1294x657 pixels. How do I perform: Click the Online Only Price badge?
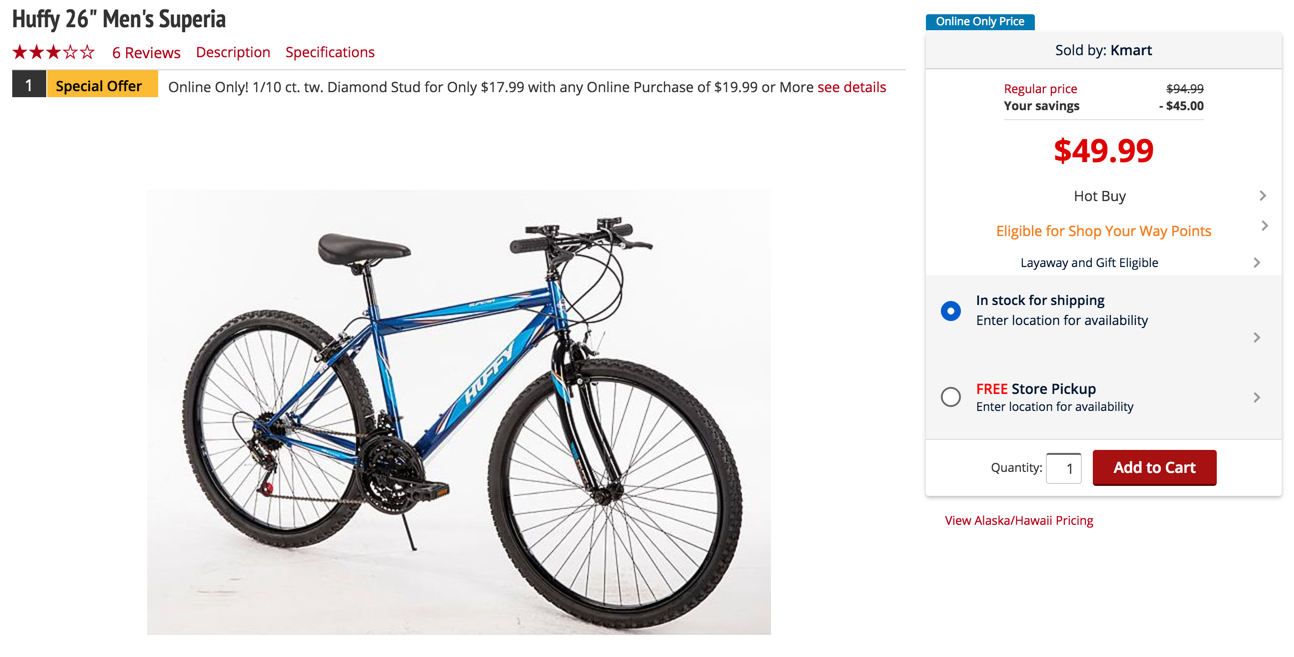pos(979,21)
